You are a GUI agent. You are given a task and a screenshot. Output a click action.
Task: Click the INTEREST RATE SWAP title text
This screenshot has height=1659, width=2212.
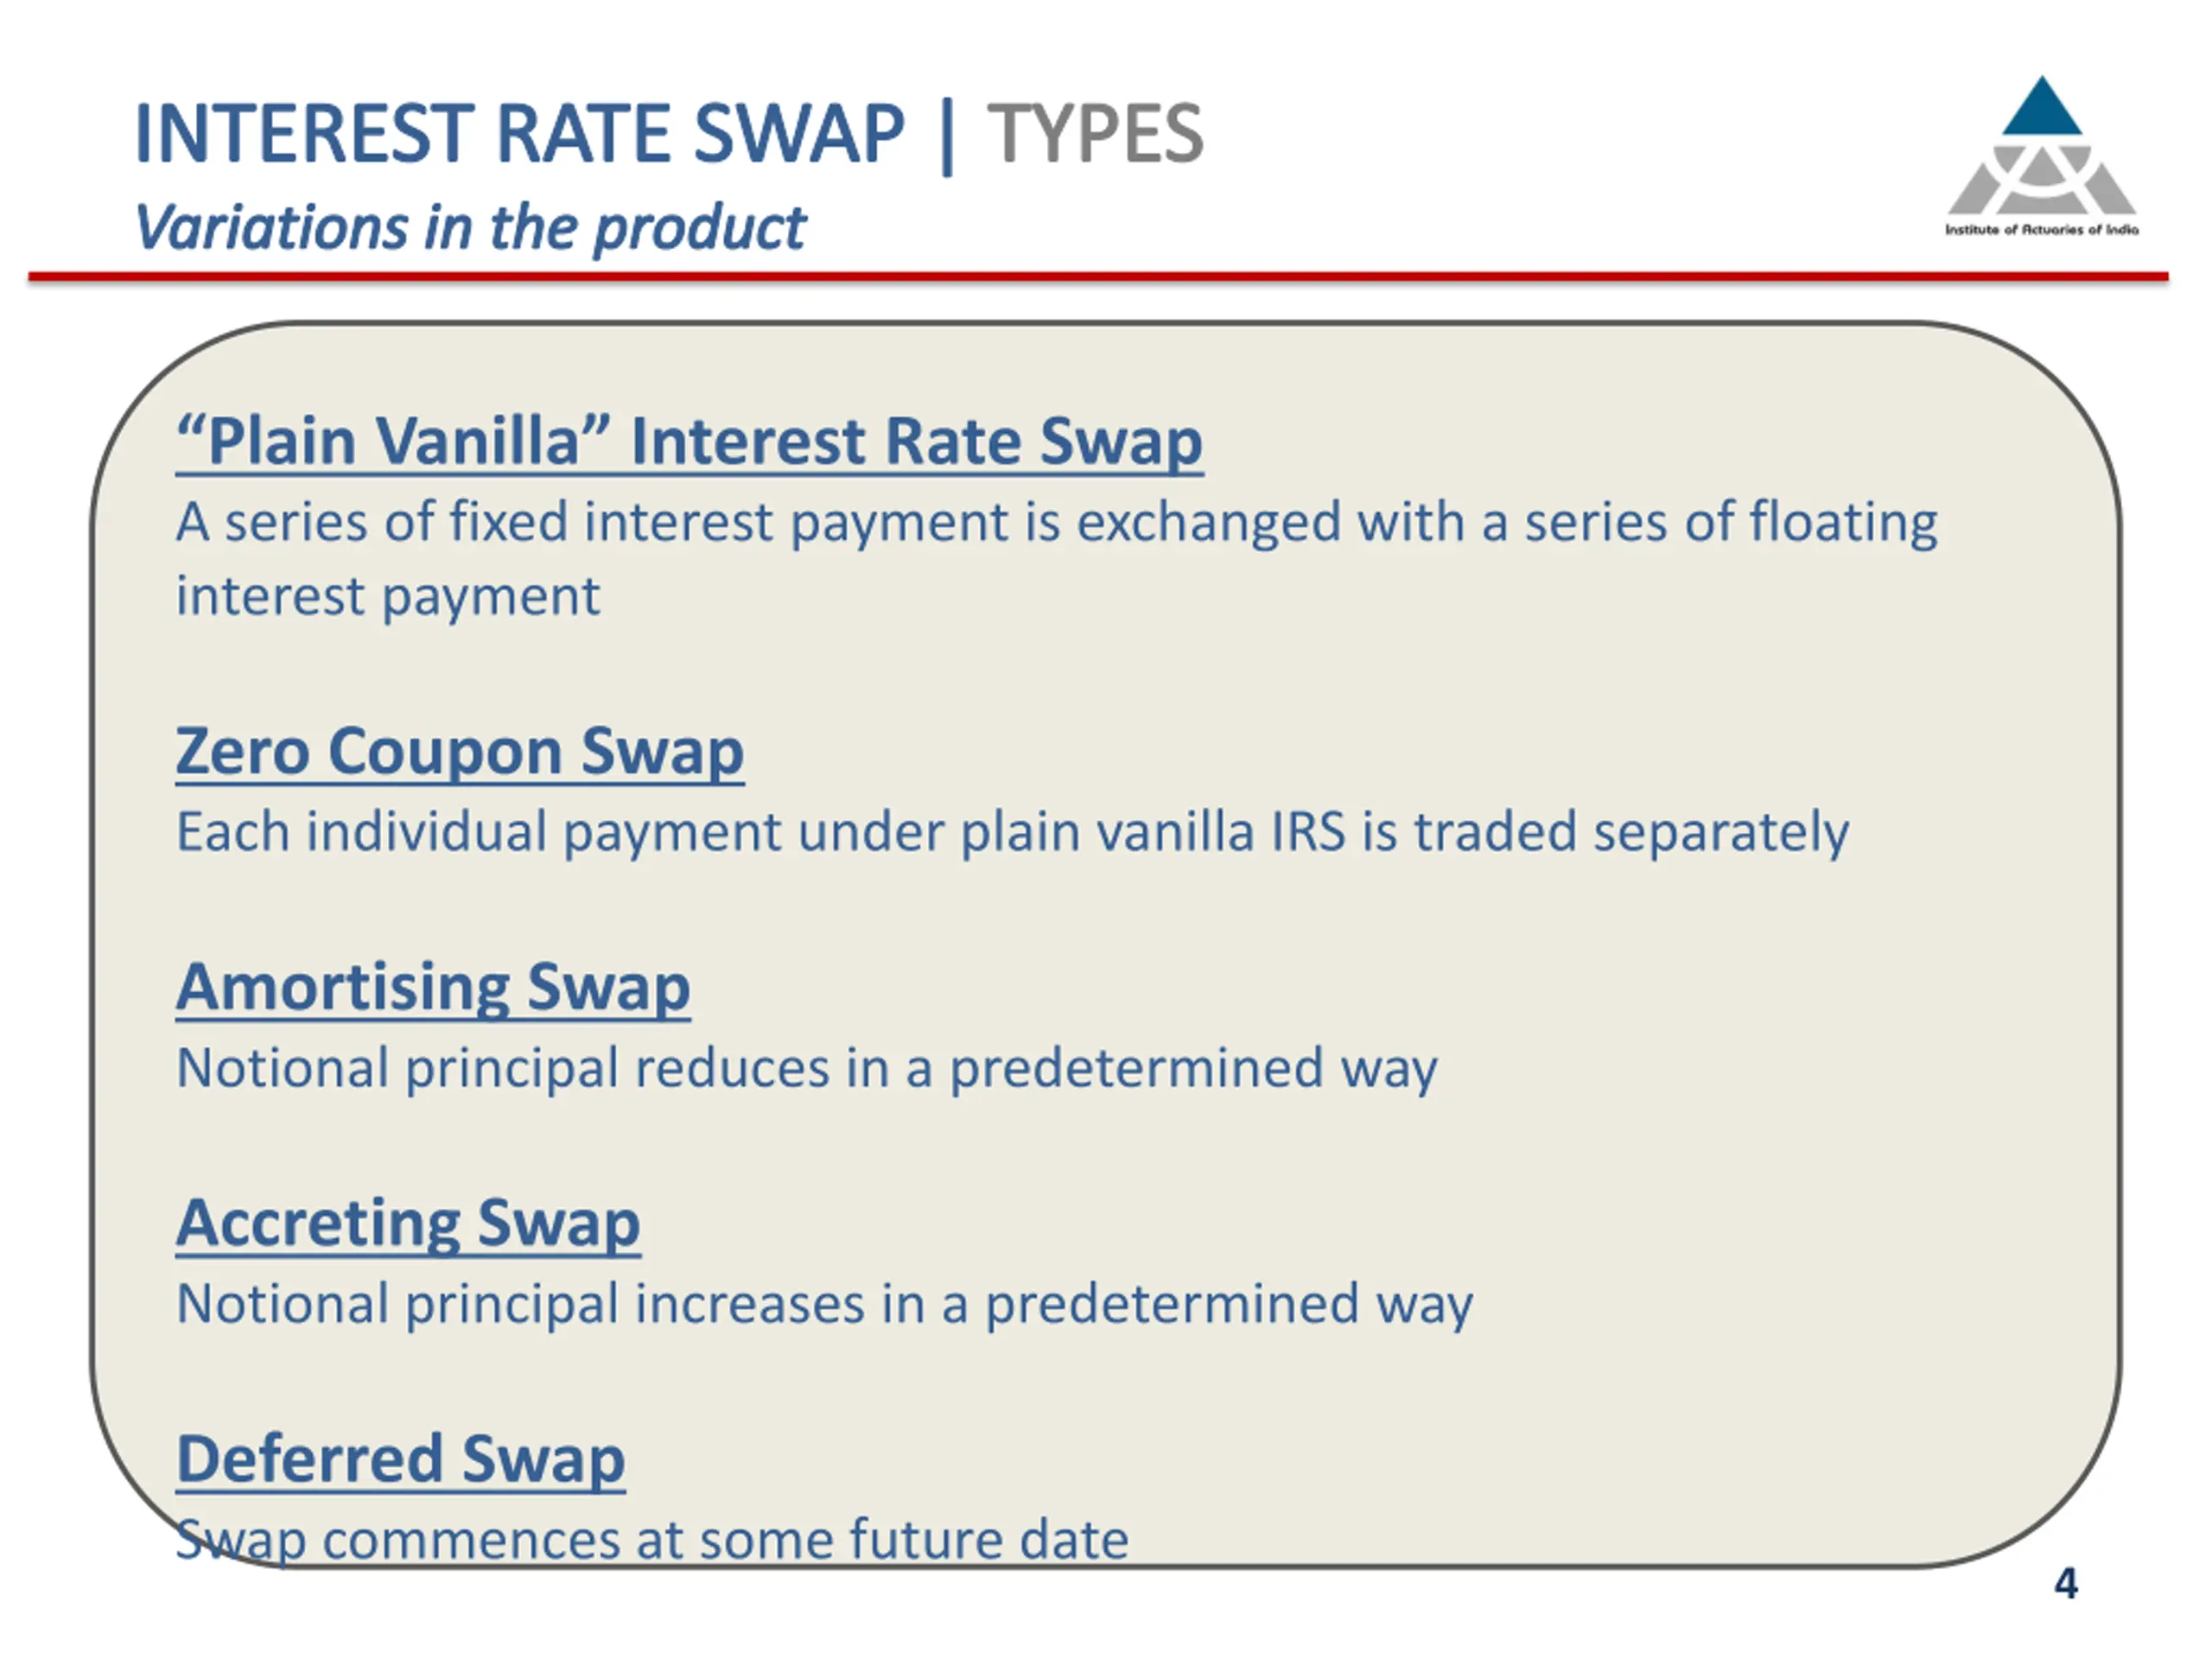pyautogui.click(x=519, y=133)
